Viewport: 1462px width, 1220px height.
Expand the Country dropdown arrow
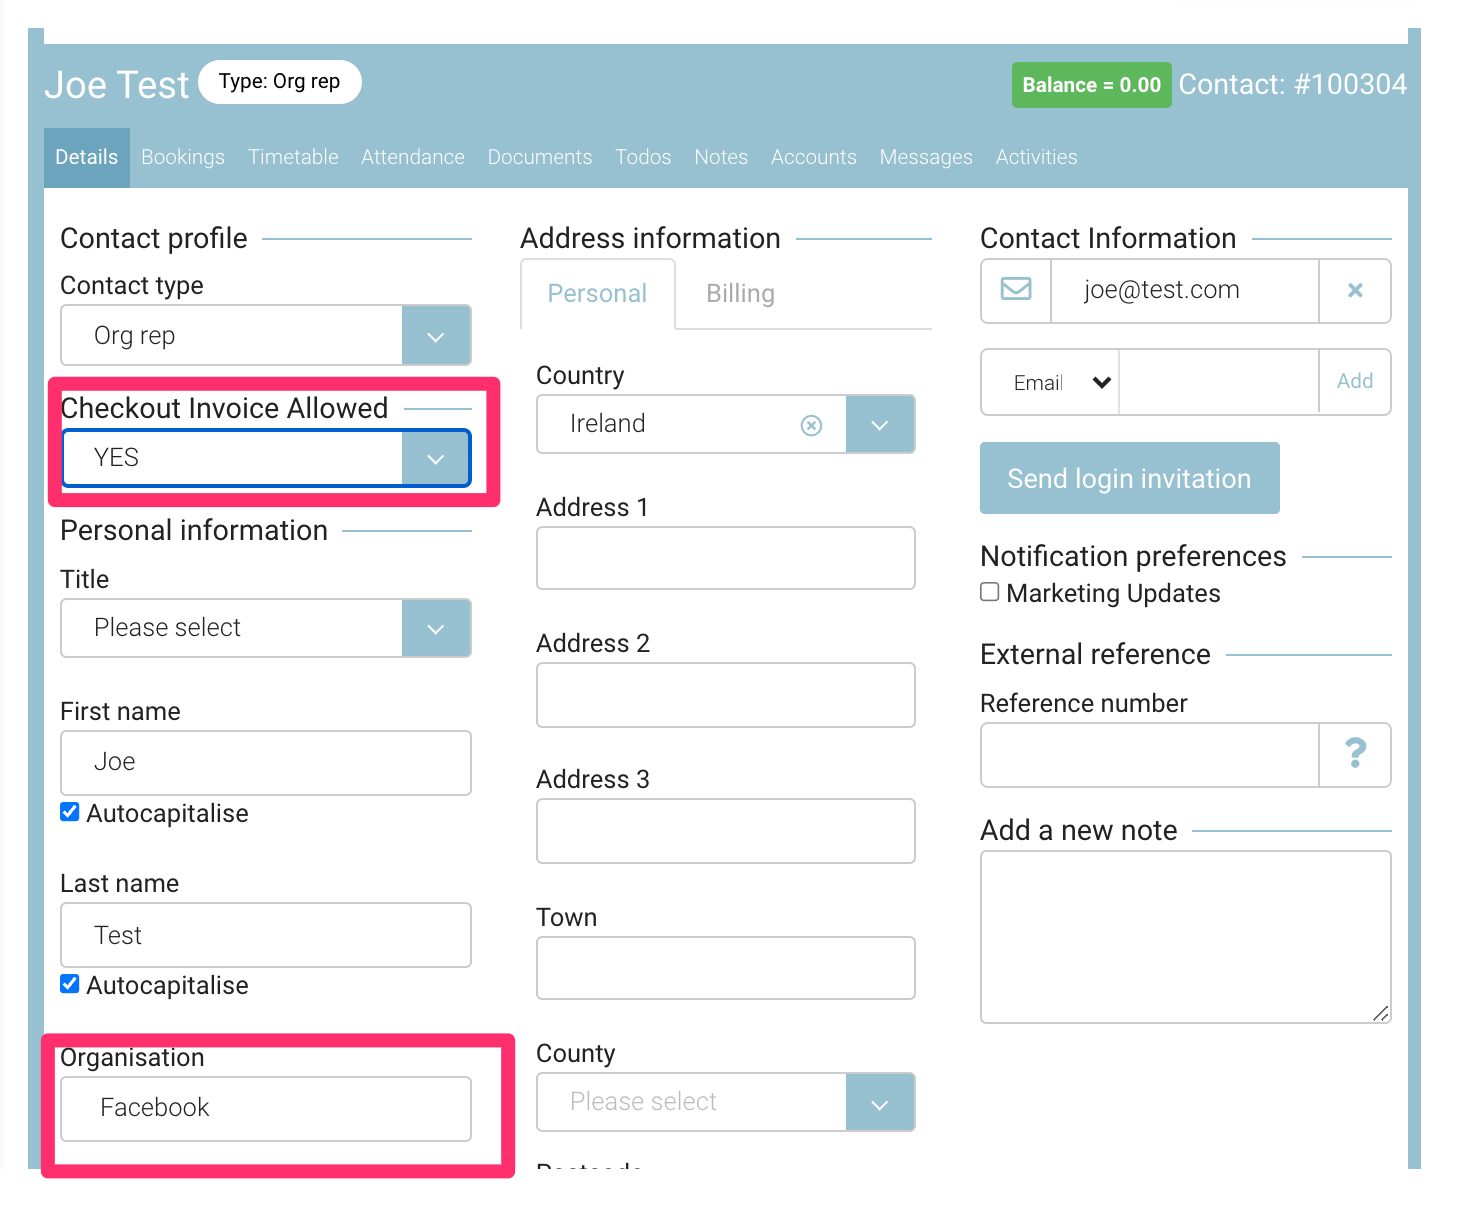(880, 425)
